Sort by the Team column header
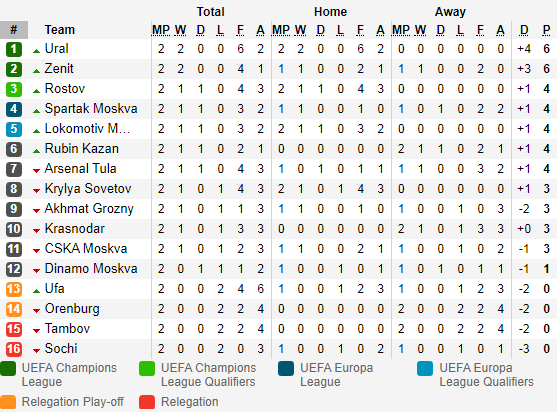 coord(60,30)
